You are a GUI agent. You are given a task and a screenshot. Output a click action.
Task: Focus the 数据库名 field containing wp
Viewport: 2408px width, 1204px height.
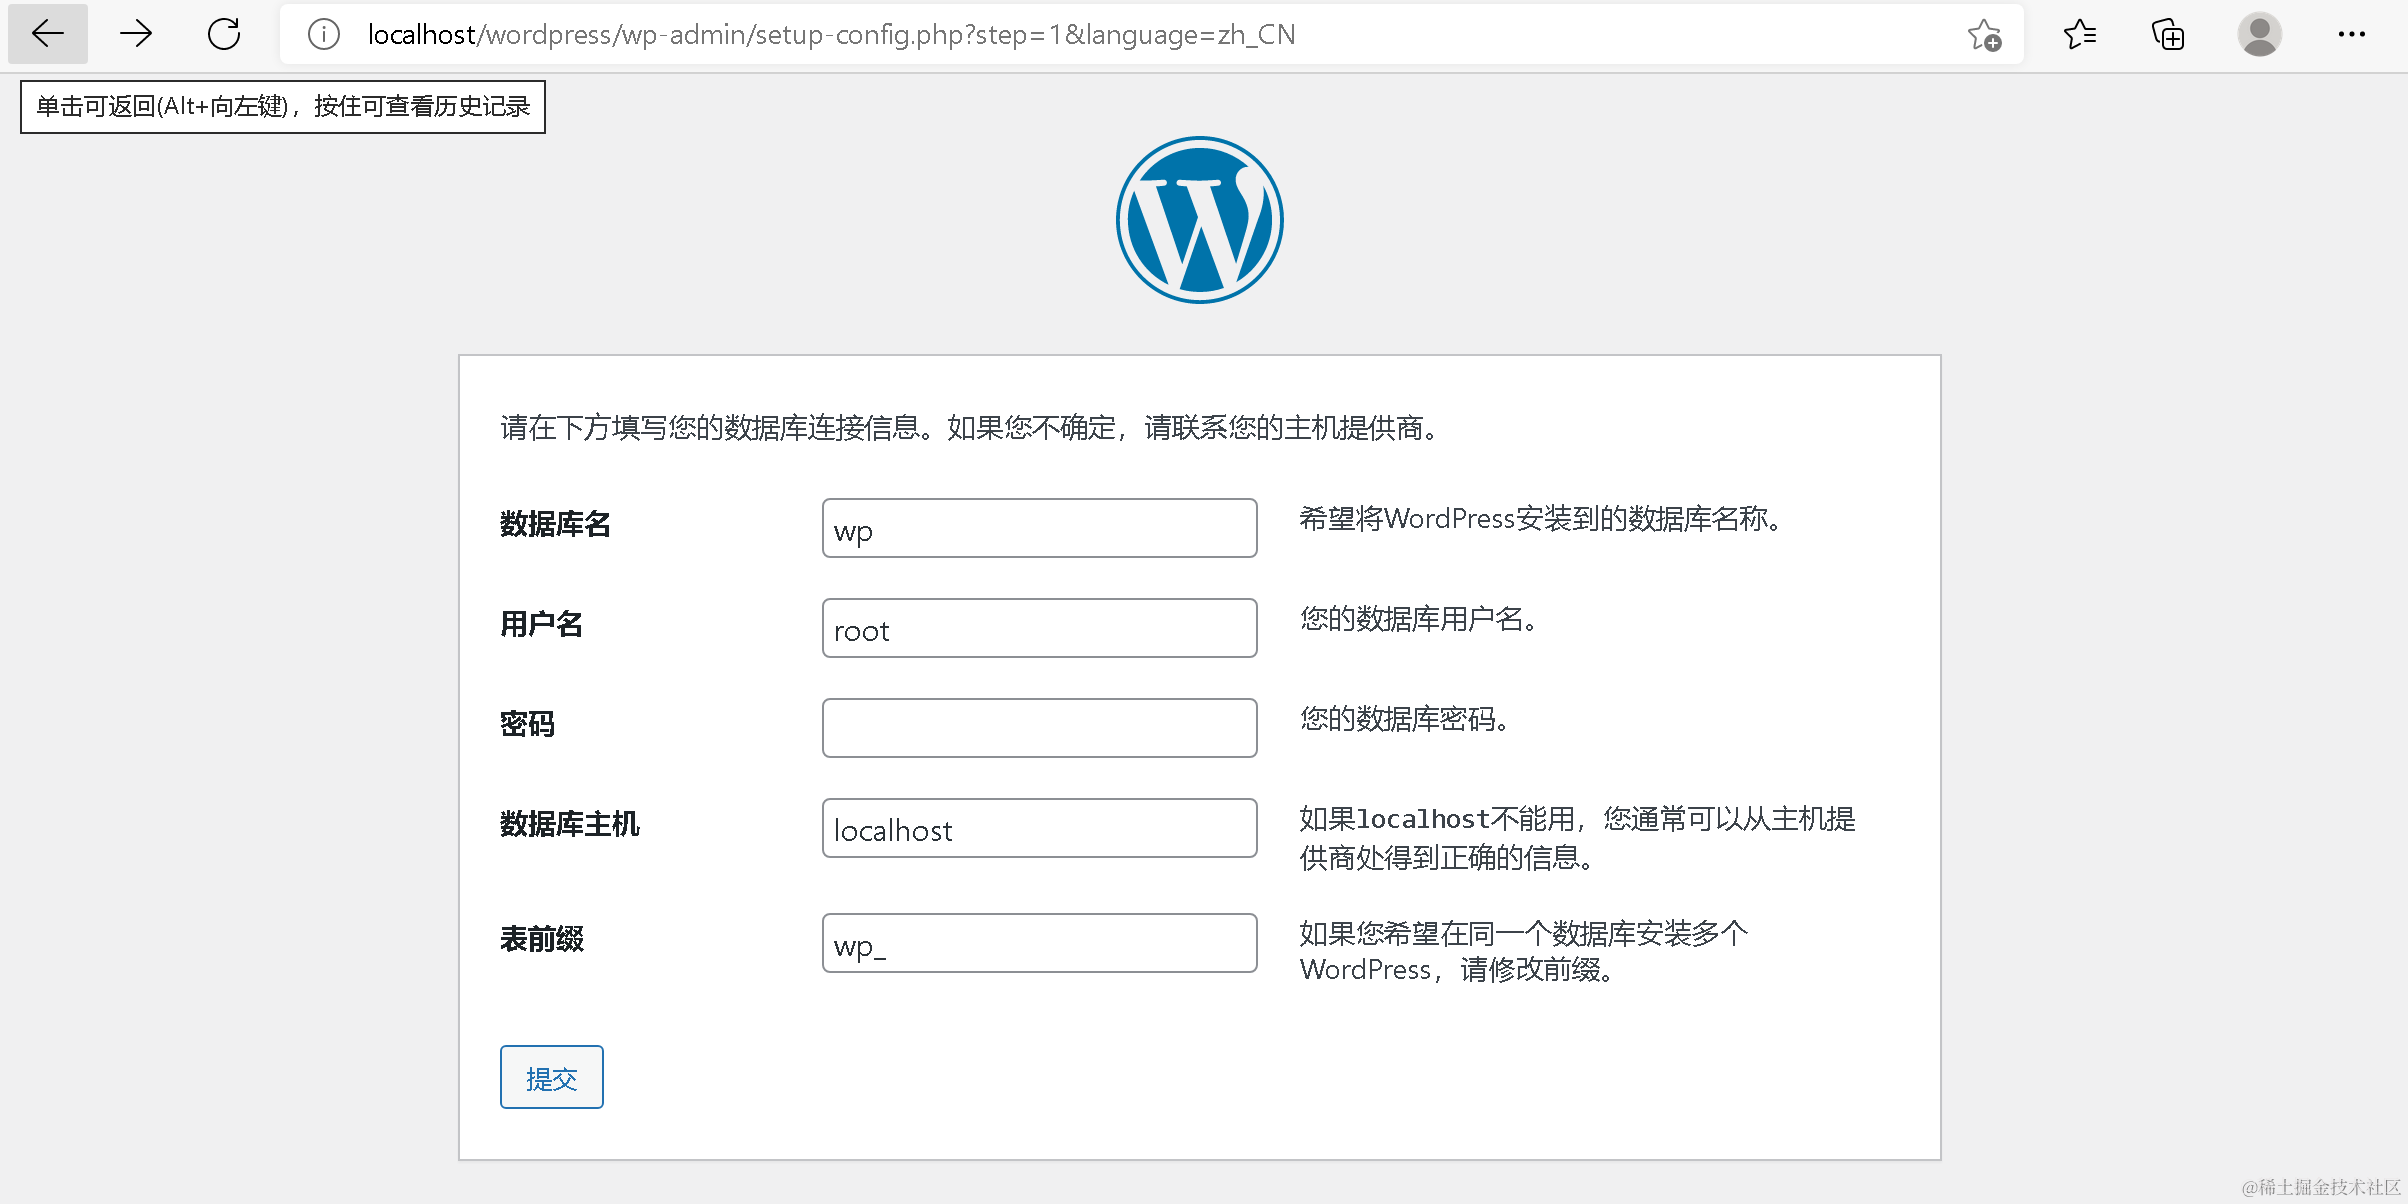[x=1039, y=528]
